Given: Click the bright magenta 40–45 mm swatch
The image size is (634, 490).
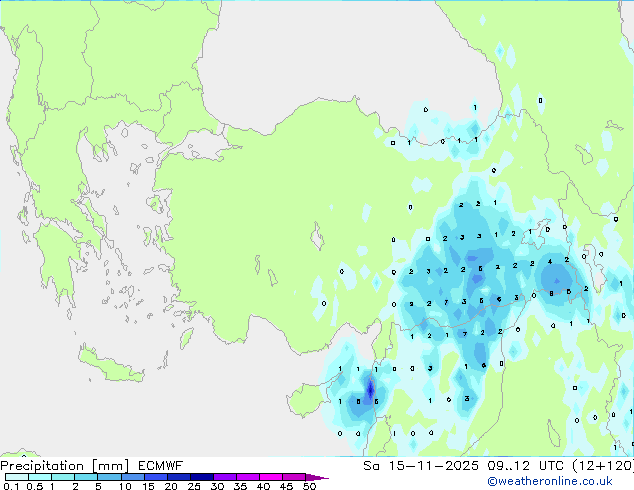Looking at the screenshot, I should (271, 477).
